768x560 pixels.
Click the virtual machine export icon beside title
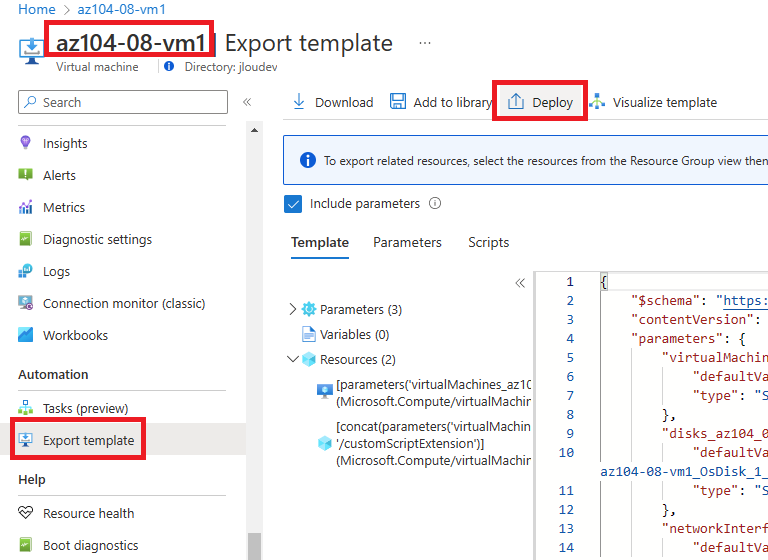(31, 50)
